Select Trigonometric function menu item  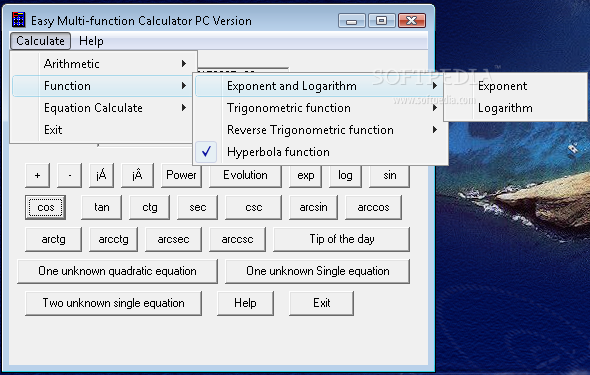[320, 108]
